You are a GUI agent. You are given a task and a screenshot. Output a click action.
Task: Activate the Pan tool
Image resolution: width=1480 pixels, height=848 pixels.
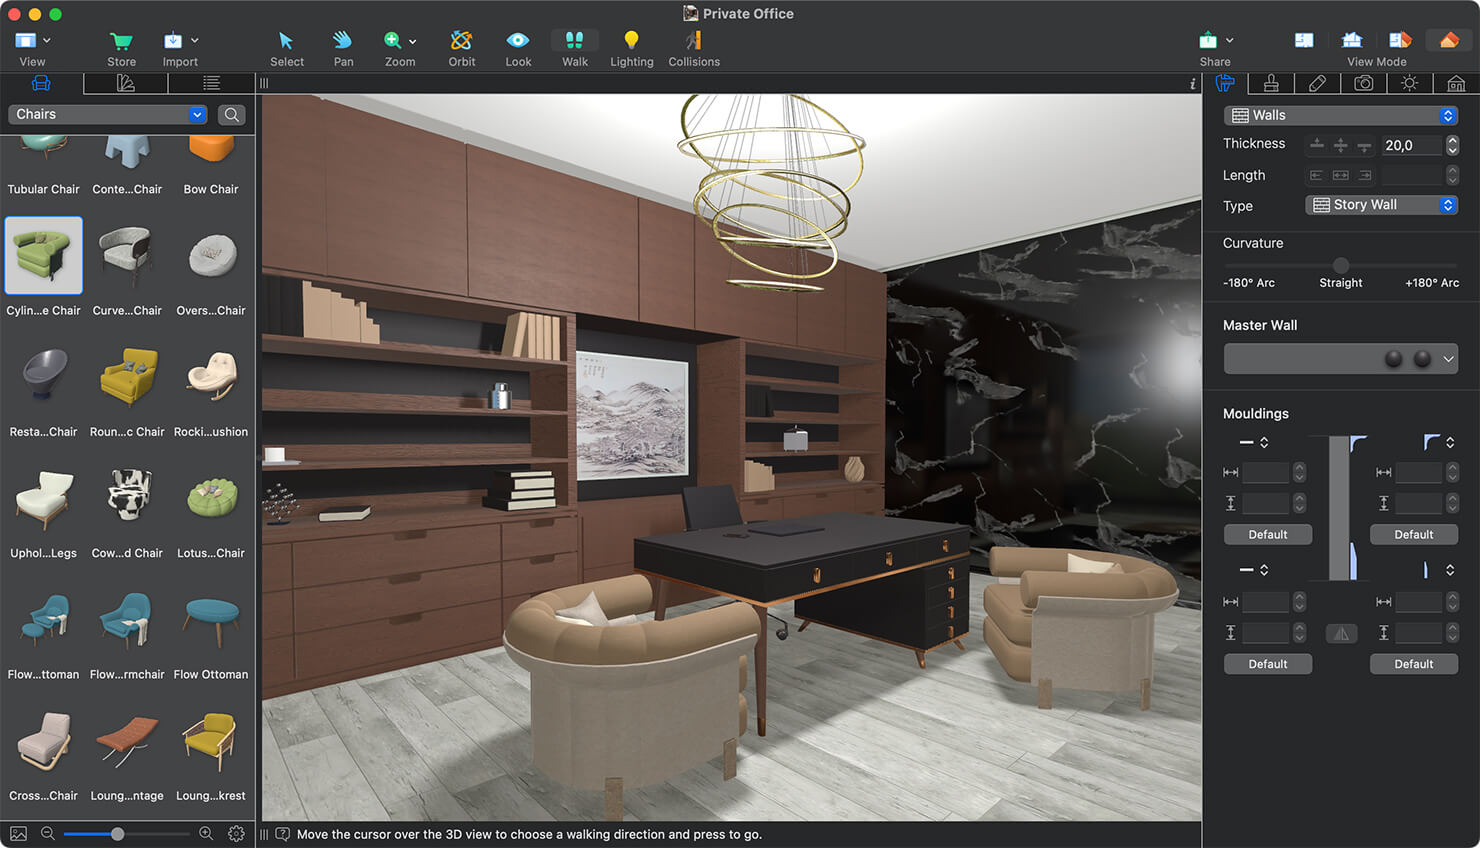[343, 45]
